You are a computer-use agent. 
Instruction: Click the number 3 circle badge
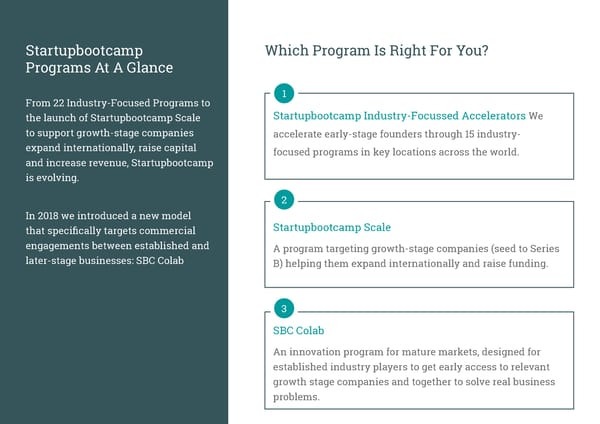pyautogui.click(x=285, y=308)
